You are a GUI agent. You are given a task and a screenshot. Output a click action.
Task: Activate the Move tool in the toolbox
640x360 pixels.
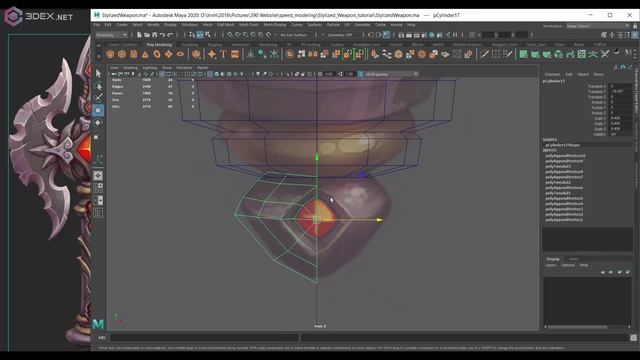[98, 110]
